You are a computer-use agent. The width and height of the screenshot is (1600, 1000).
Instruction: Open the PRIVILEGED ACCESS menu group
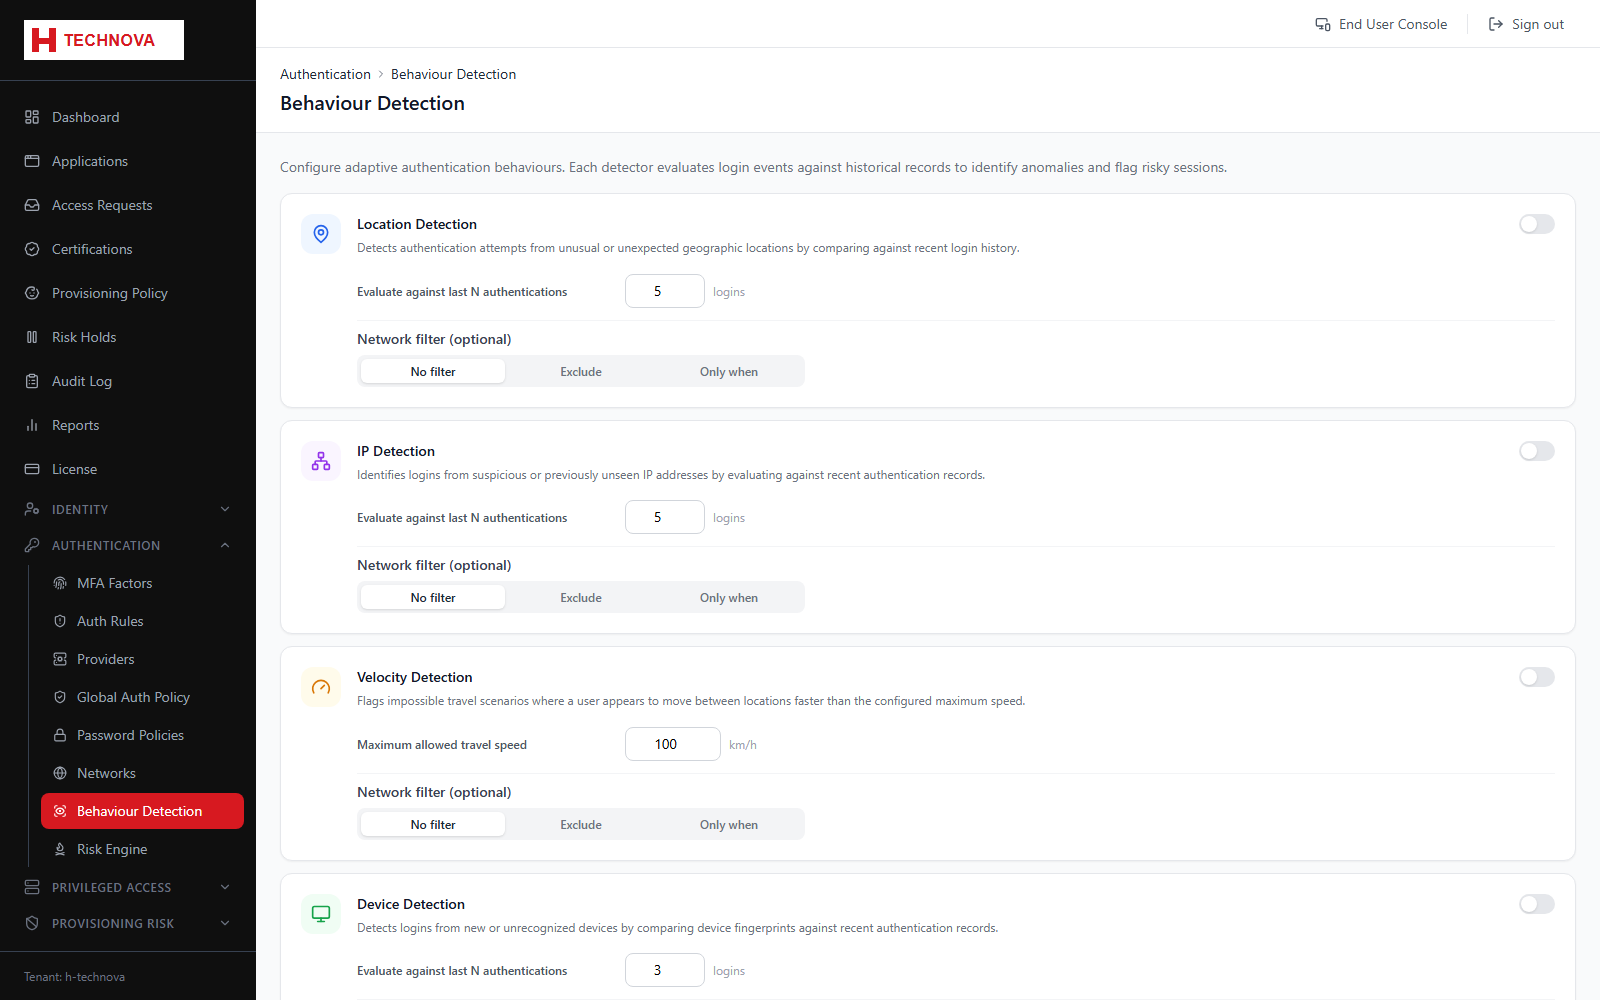[x=128, y=887]
